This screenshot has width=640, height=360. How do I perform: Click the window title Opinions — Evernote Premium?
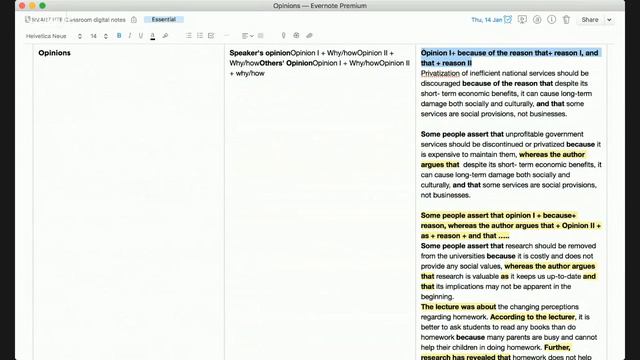point(320,6)
